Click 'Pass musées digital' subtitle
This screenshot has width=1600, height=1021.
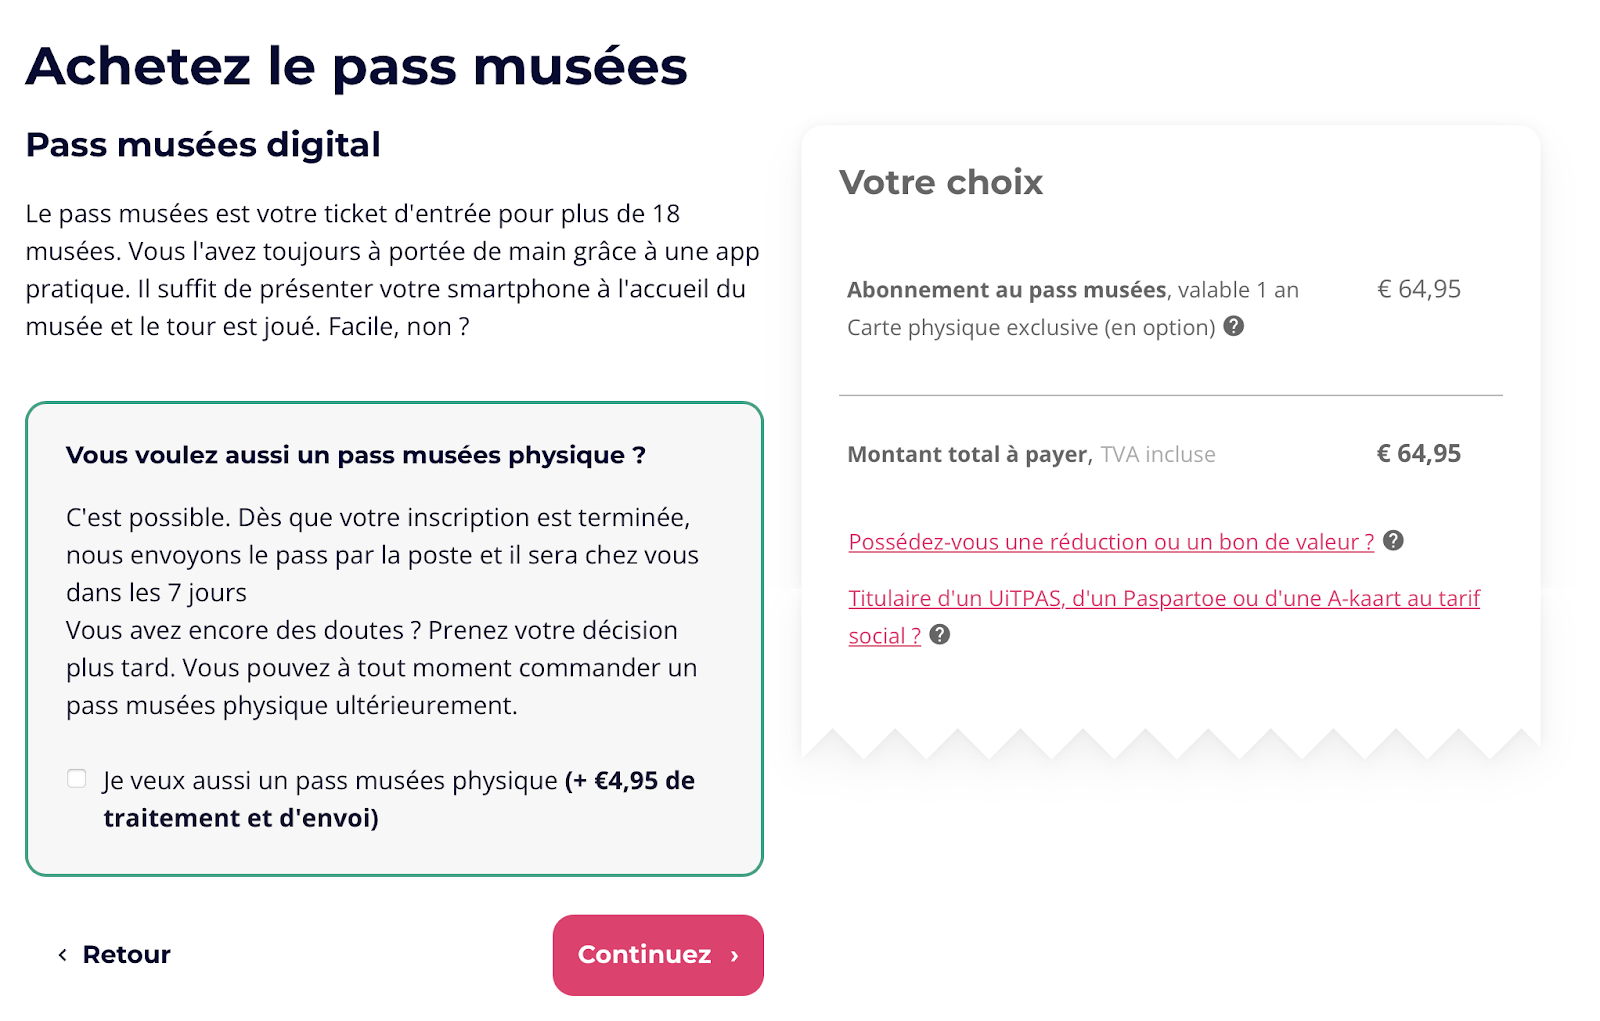203,145
